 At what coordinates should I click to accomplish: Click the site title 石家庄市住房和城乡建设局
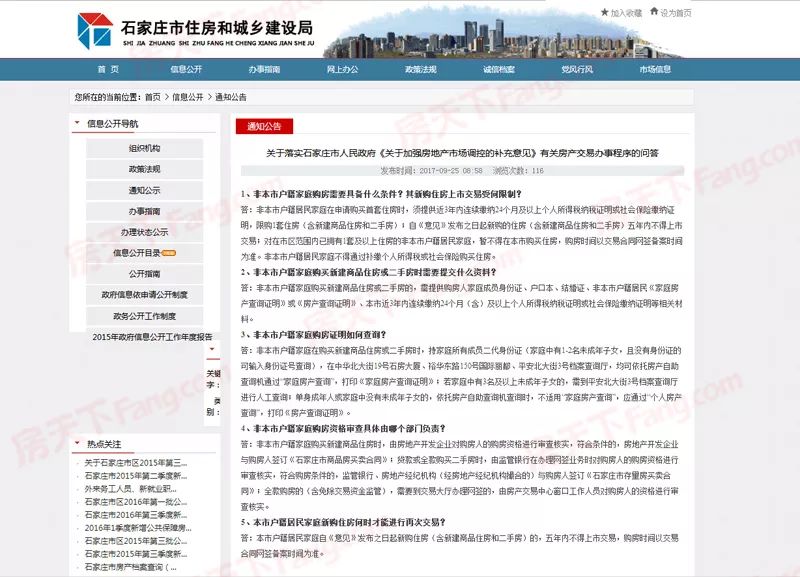click(x=217, y=27)
